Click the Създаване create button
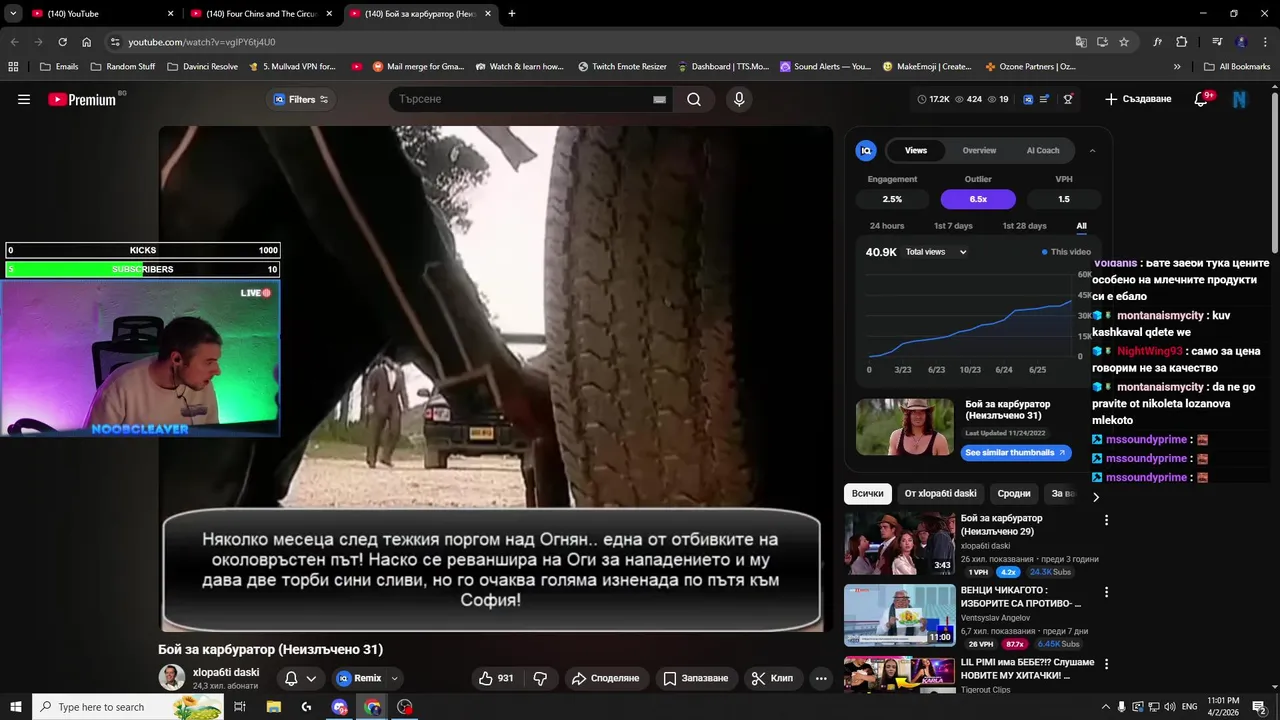The width and height of the screenshot is (1280, 720). 1138,99
